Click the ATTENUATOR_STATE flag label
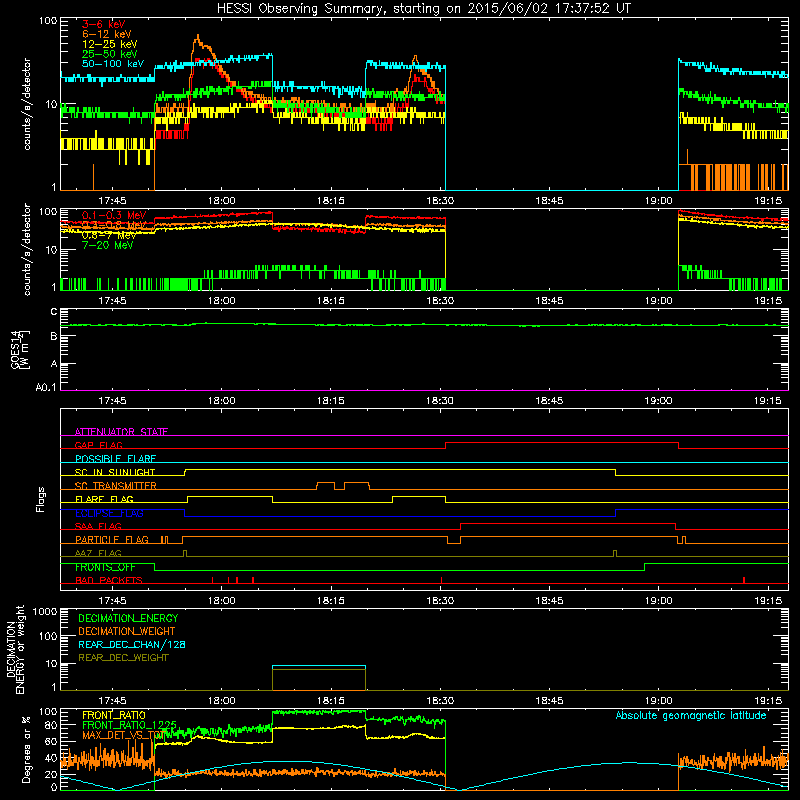This screenshot has height=800, width=800. click(x=121, y=432)
